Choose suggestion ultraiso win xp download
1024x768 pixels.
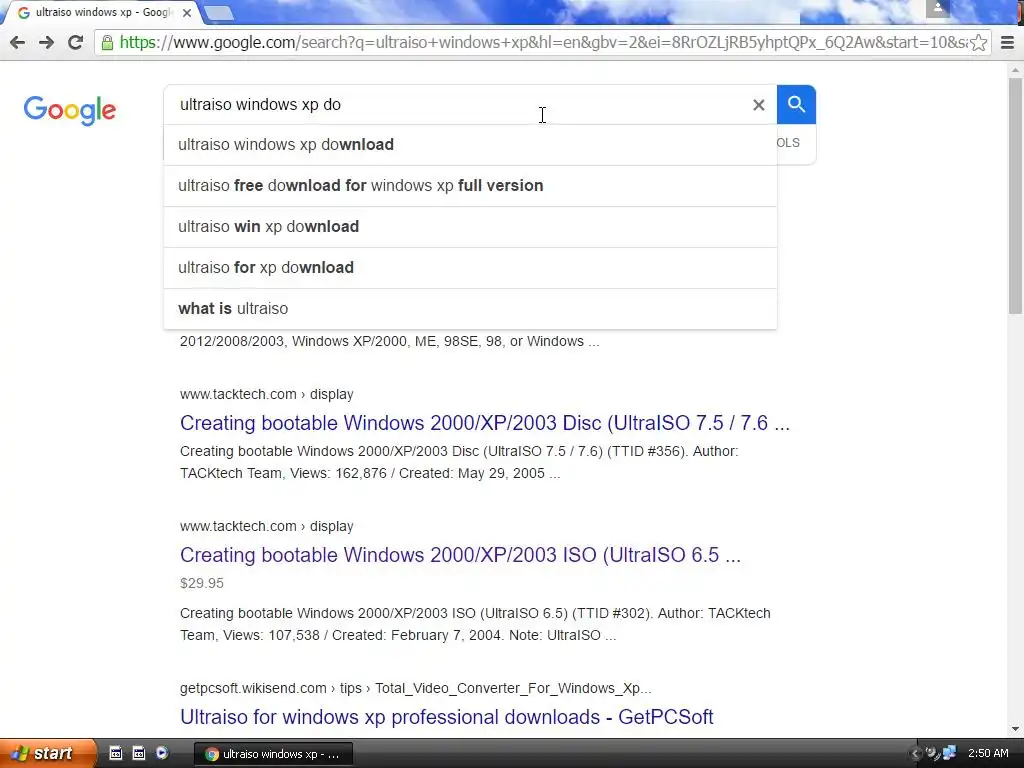click(x=470, y=227)
